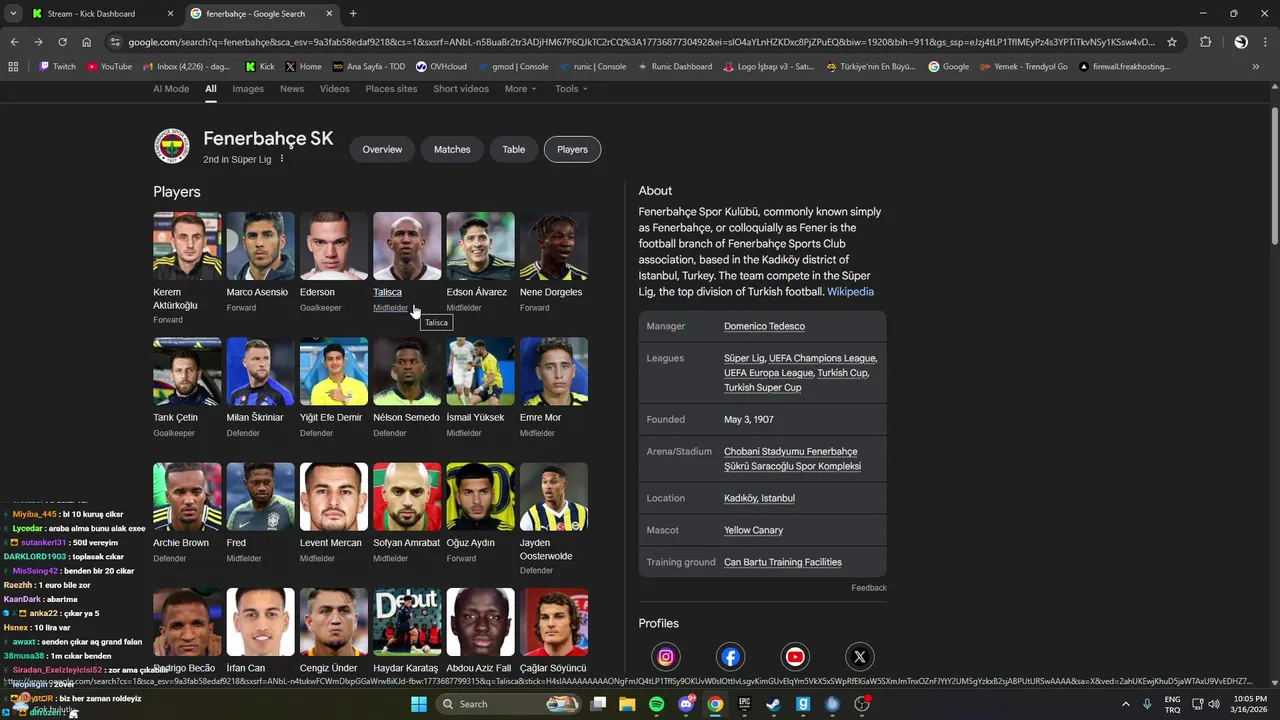Viewport: 1280px width, 720px height.
Task: Open the tab search dropdown arrow
Action: [x=13, y=14]
